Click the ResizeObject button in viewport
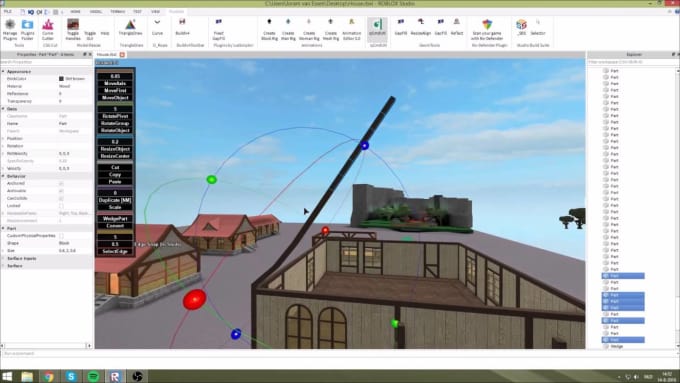 [115, 149]
